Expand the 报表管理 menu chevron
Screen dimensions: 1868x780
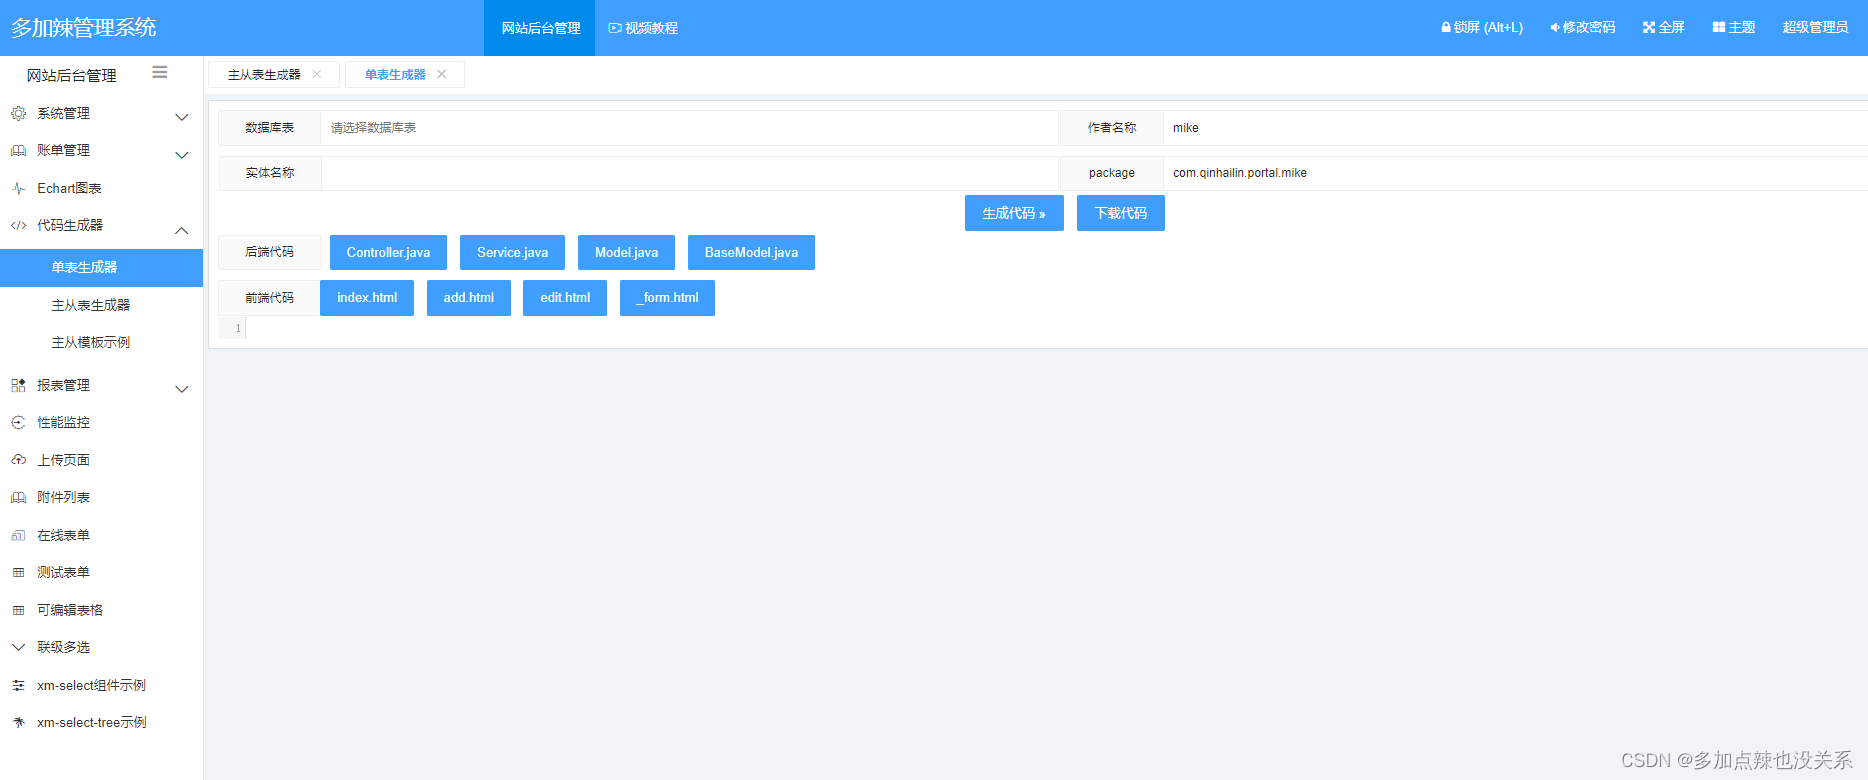(x=182, y=389)
